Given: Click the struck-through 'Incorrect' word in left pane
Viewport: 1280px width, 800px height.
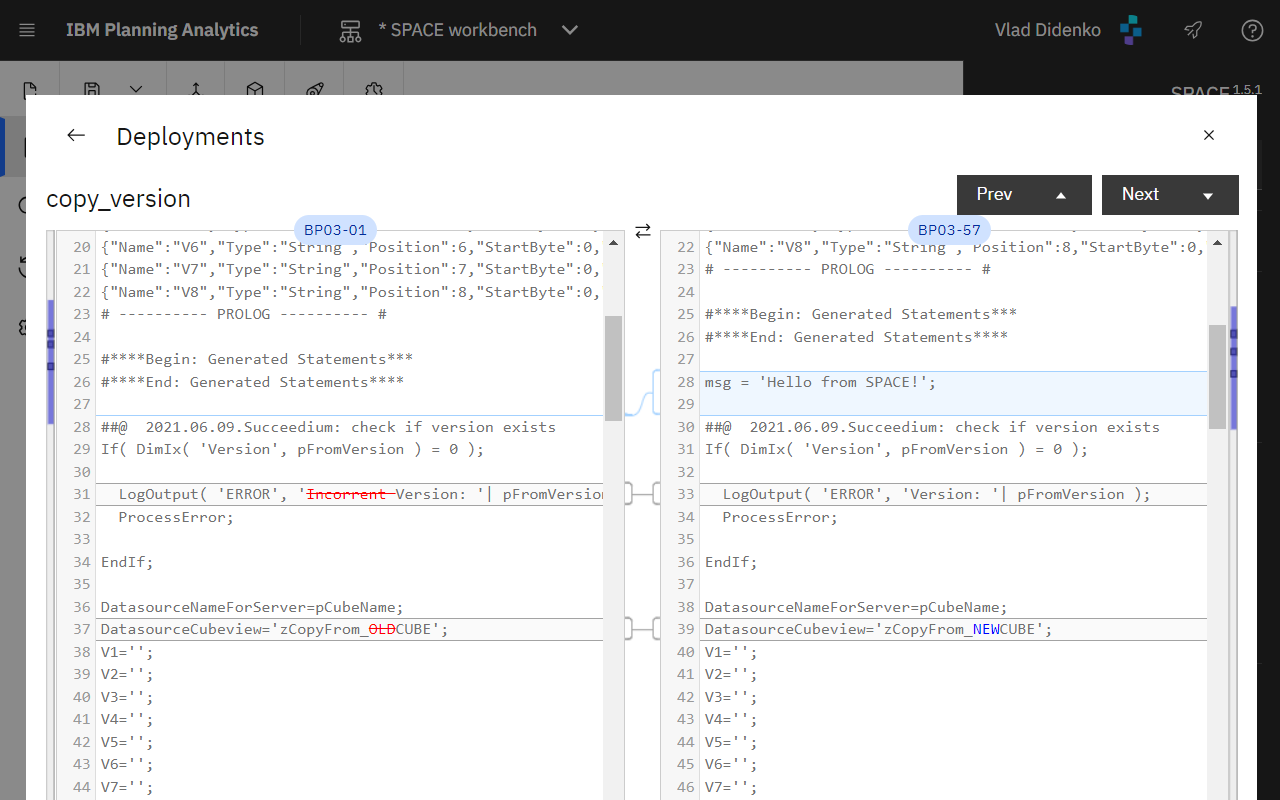Looking at the screenshot, I should coord(346,494).
